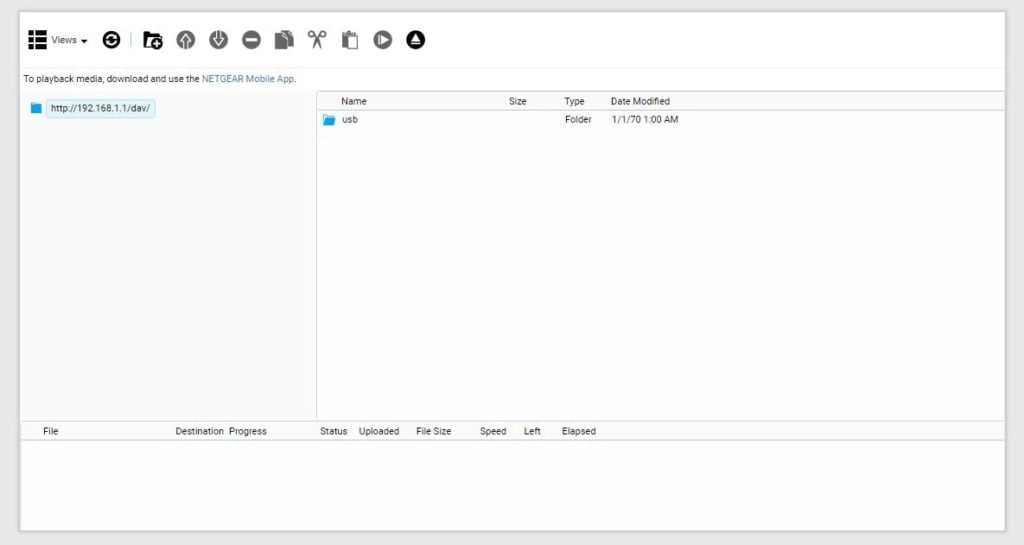The height and width of the screenshot is (545, 1024).
Task: Create a new folder with toolbar icon
Action: (x=152, y=40)
